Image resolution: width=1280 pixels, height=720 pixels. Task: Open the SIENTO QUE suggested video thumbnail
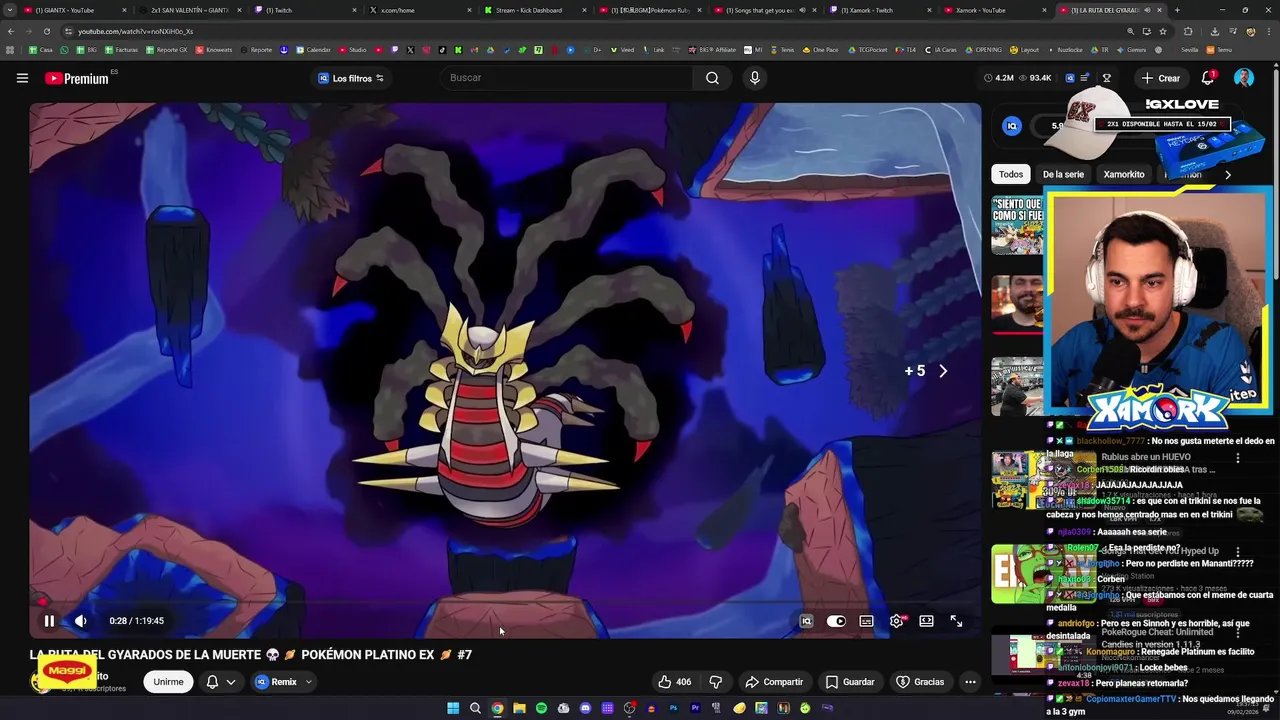coord(1017,225)
